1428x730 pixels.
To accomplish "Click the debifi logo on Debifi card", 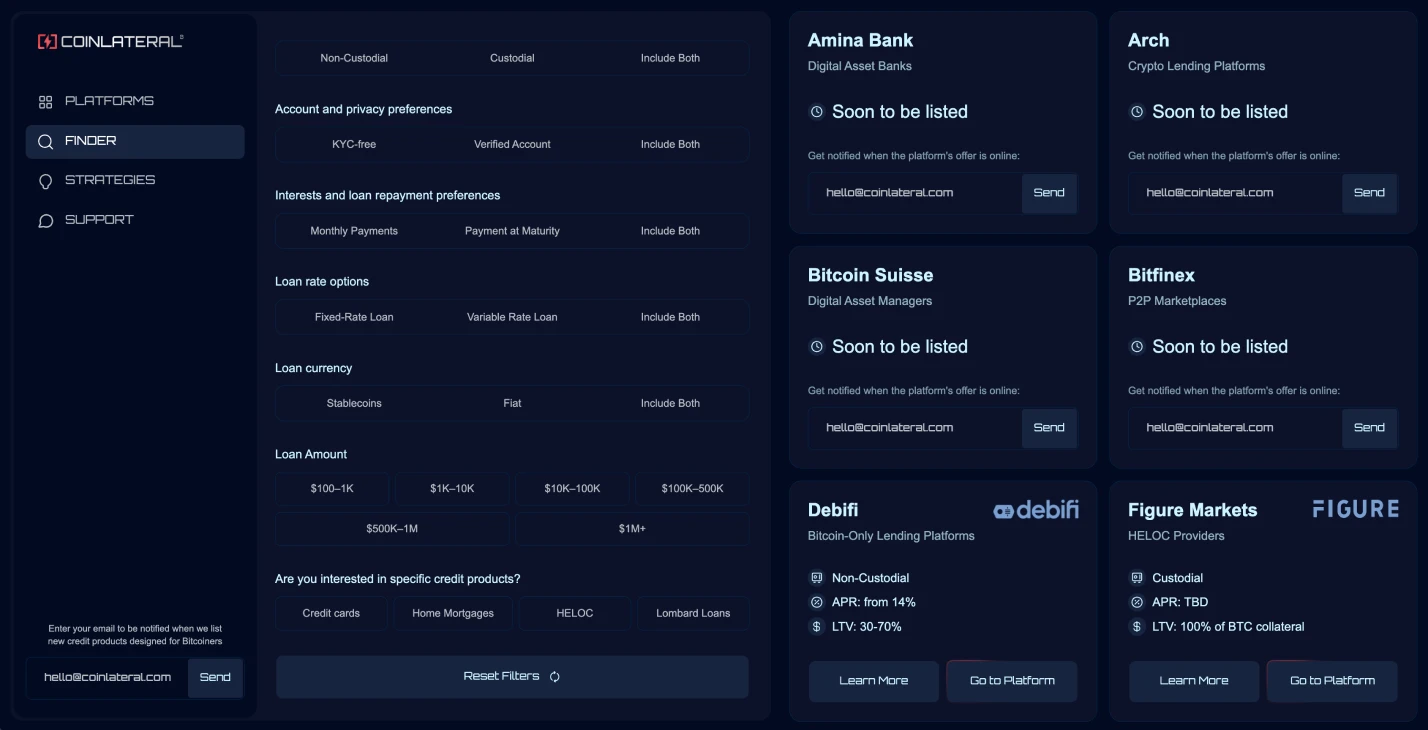I will (x=1036, y=510).
